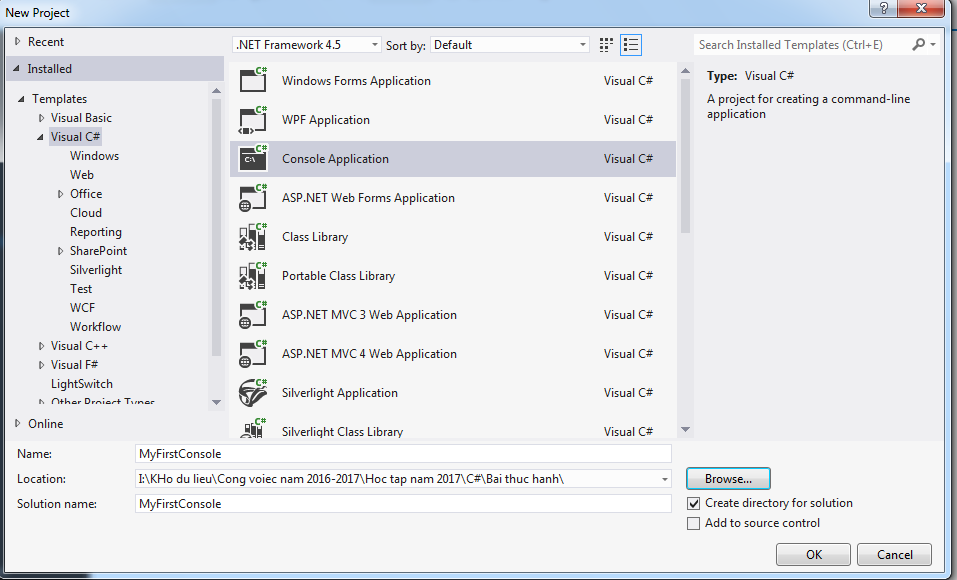957x580 pixels.
Task: Select the ASP.NET MVC 4 Web Application icon
Action: coord(253,354)
